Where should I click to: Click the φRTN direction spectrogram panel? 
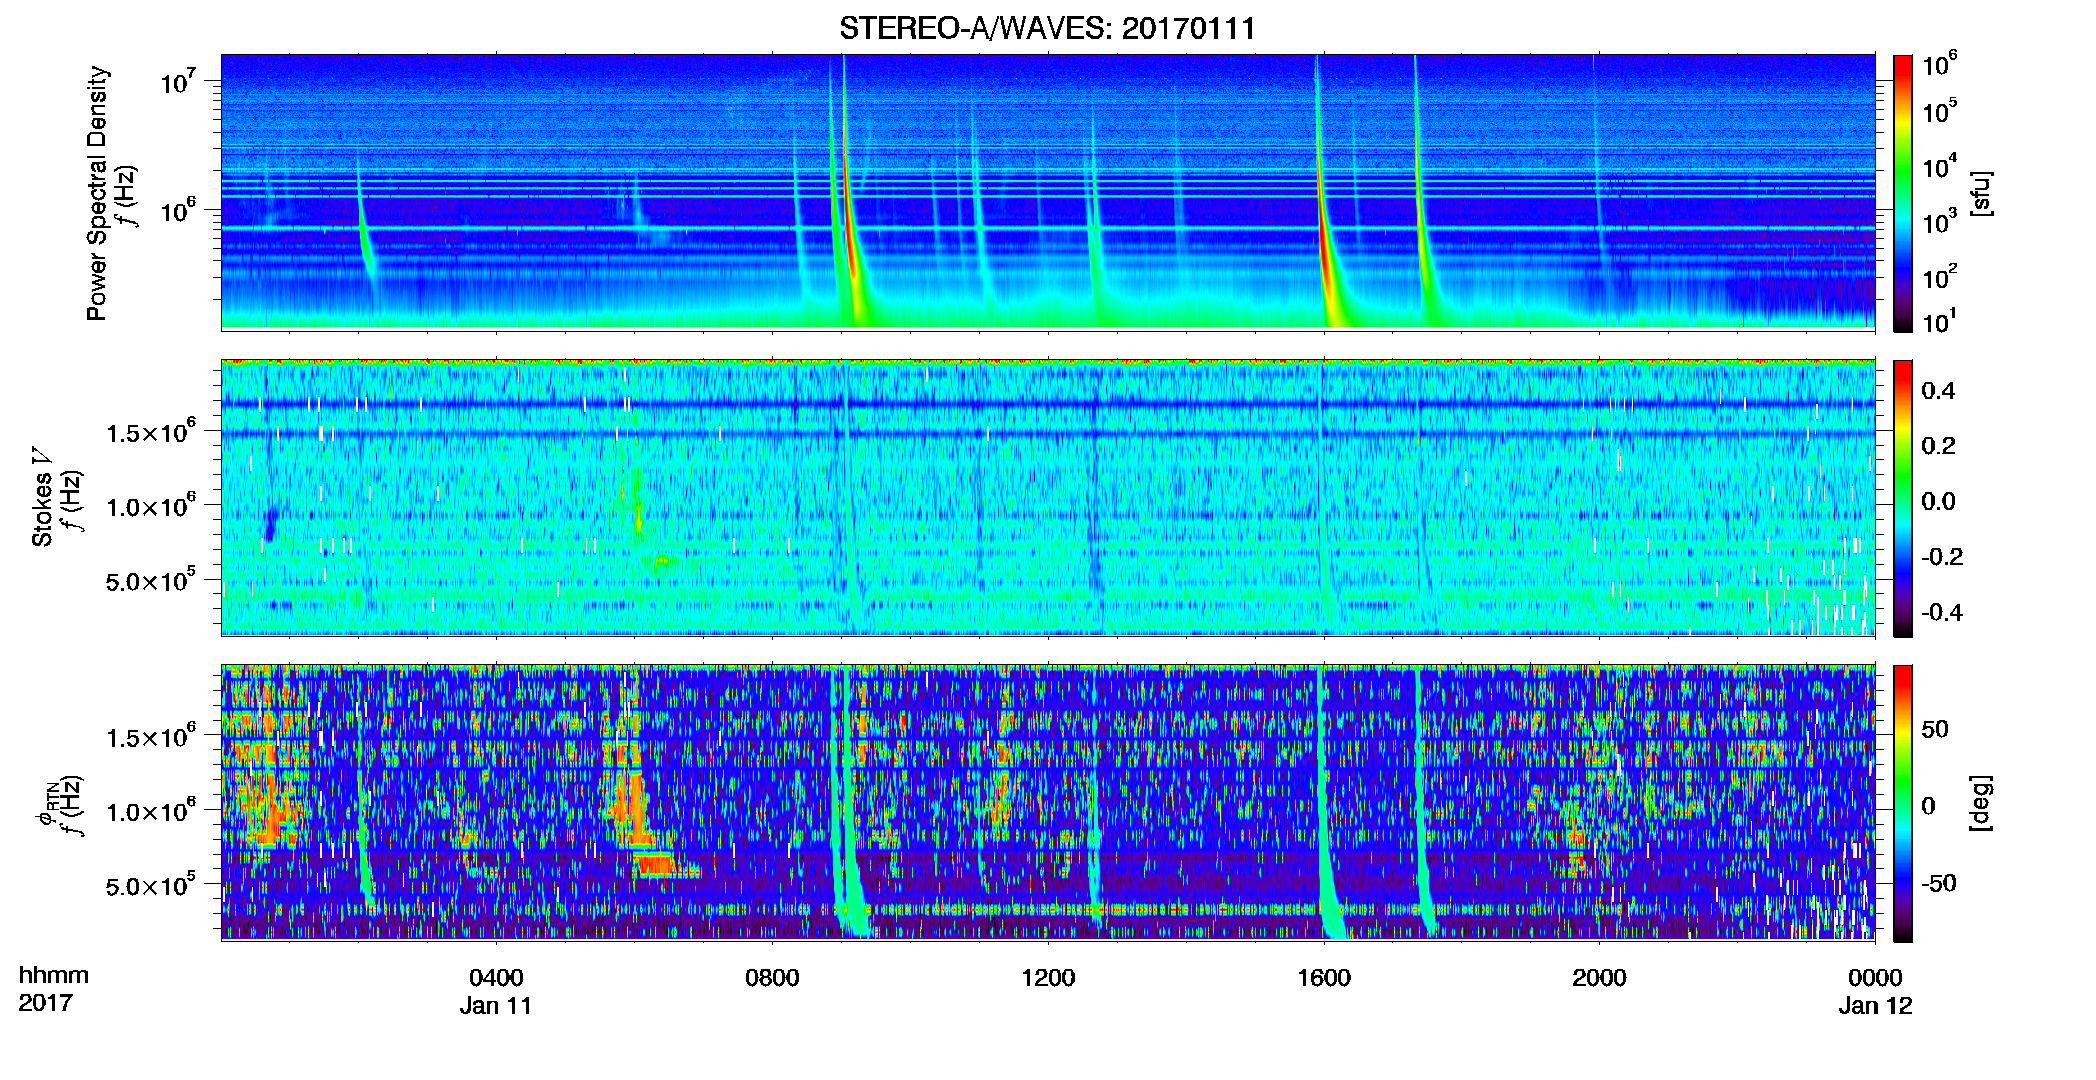tap(1047, 802)
